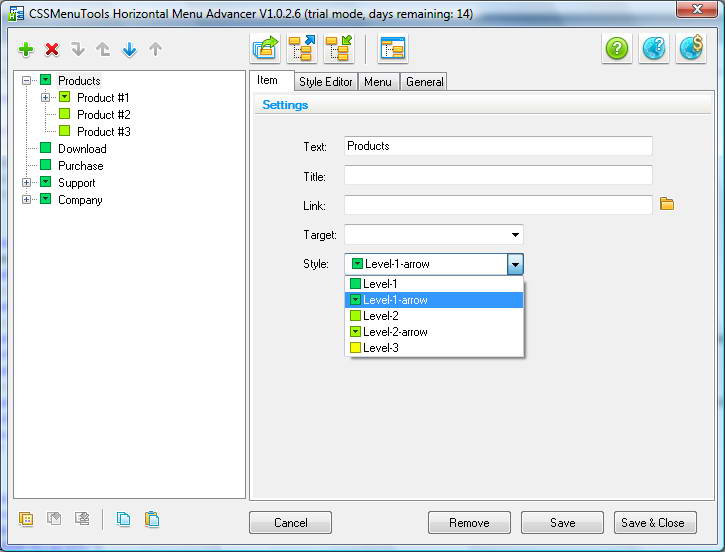Select Support in the tree
The image size is (725, 552).
[x=77, y=183]
